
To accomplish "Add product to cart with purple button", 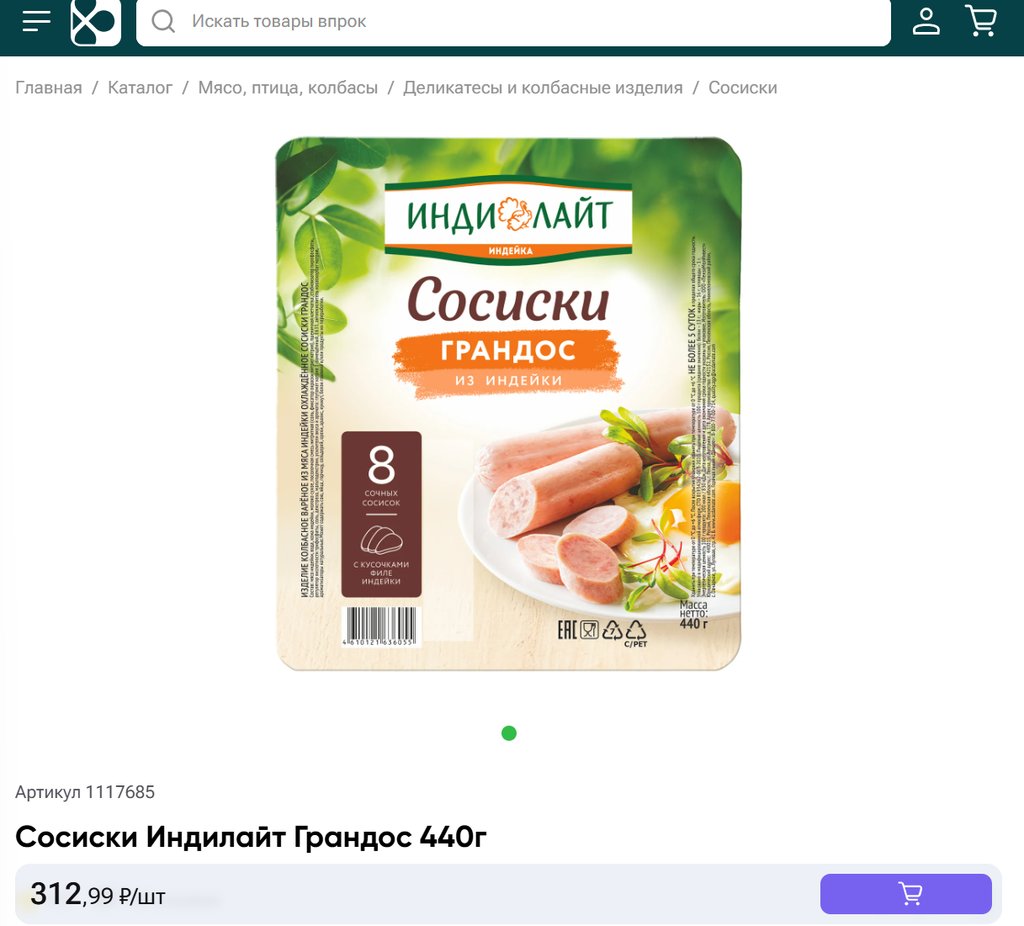I will point(906,893).
